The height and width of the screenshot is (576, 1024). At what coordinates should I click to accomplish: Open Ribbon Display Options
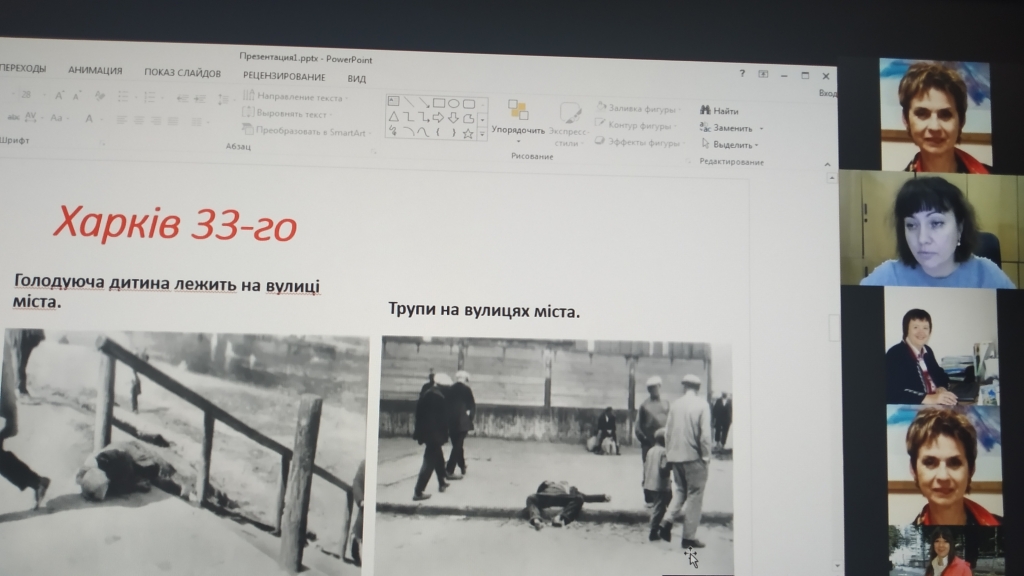(763, 74)
